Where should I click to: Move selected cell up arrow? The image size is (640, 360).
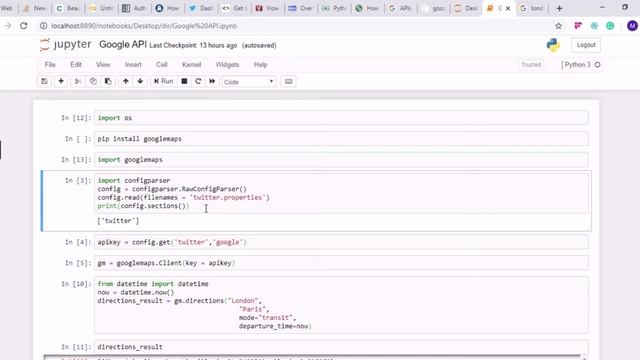(x=126, y=81)
